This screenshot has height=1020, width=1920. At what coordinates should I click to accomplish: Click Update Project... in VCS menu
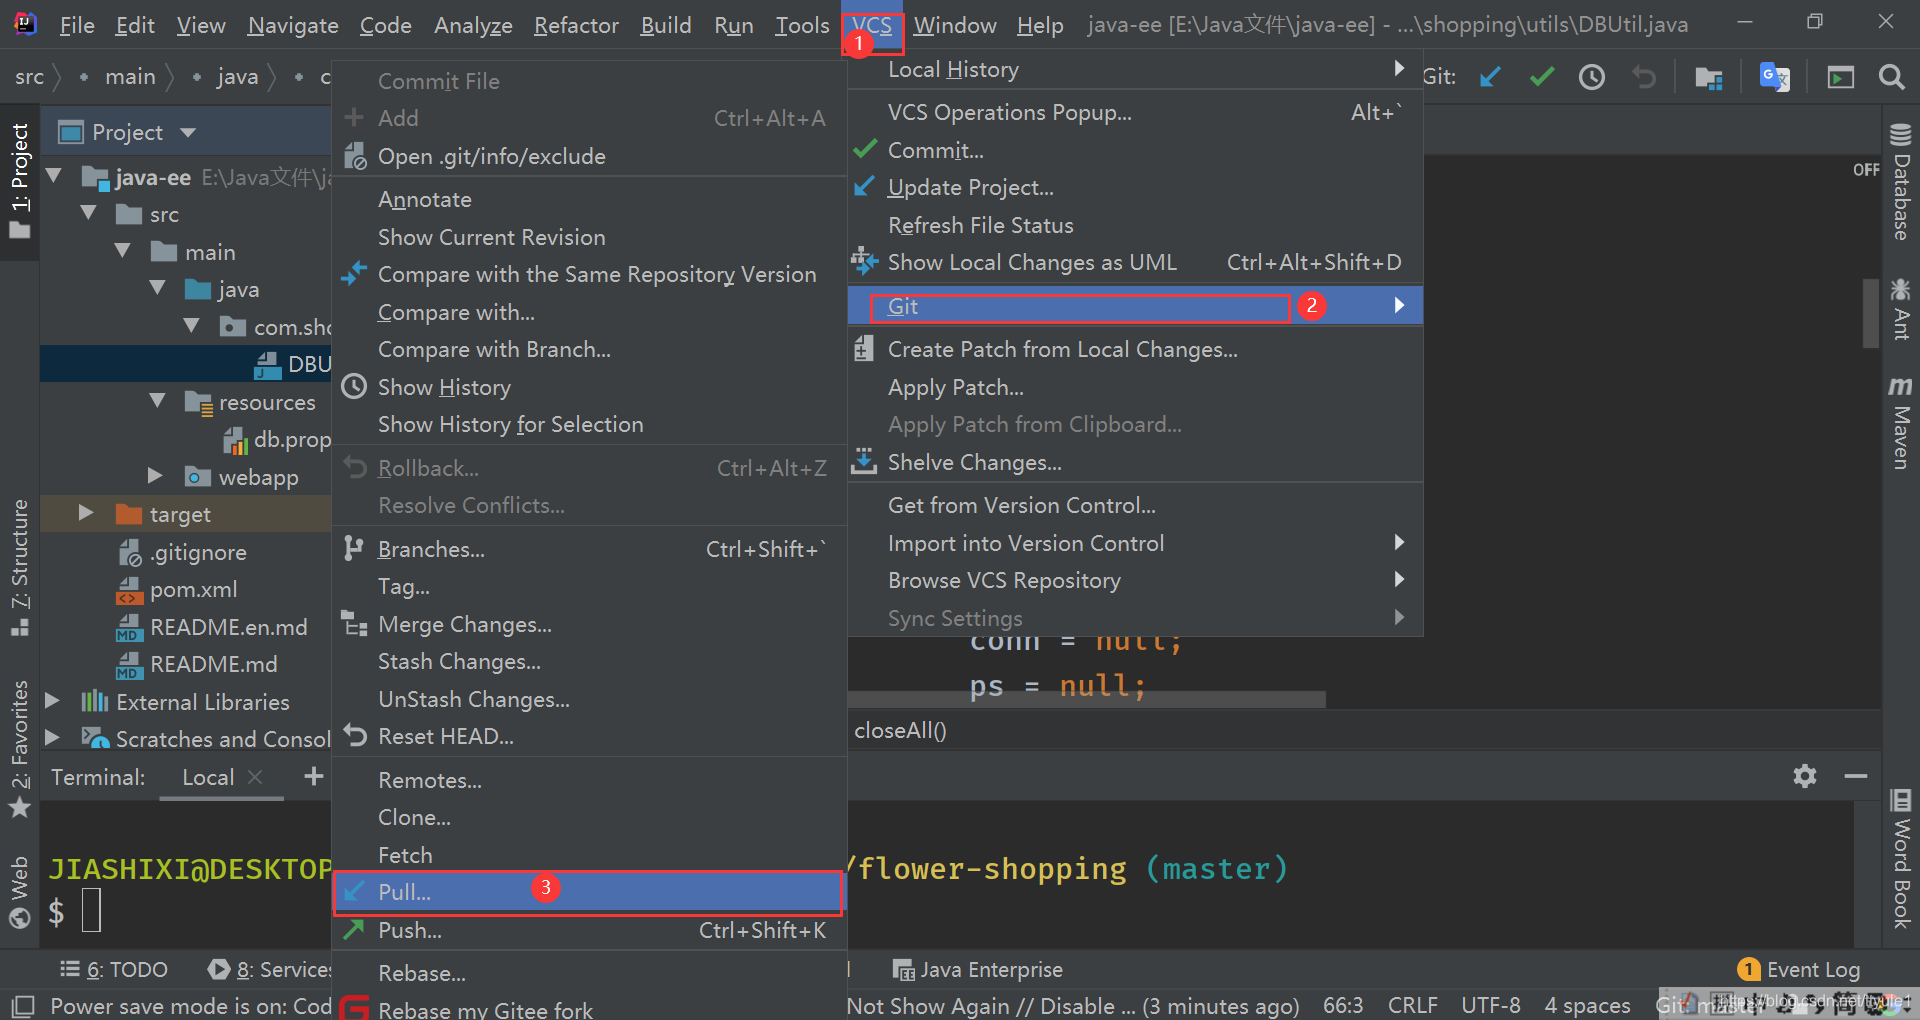click(x=1135, y=187)
